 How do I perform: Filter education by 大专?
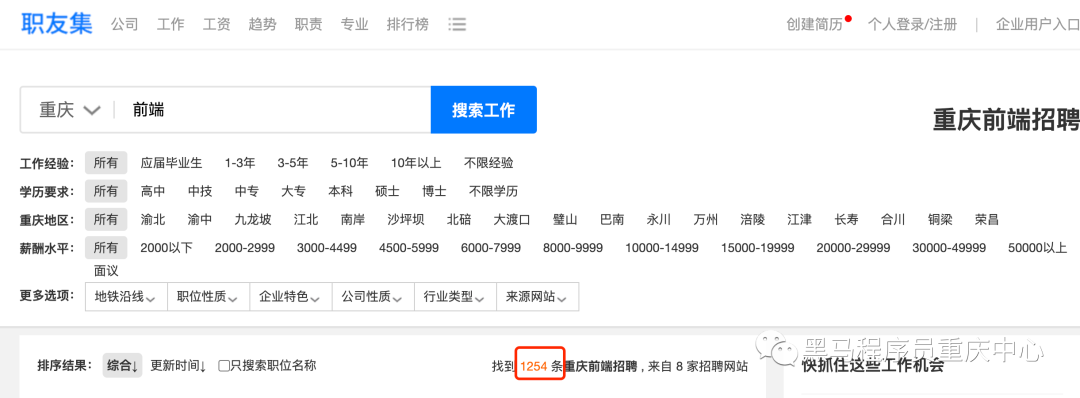click(x=293, y=191)
